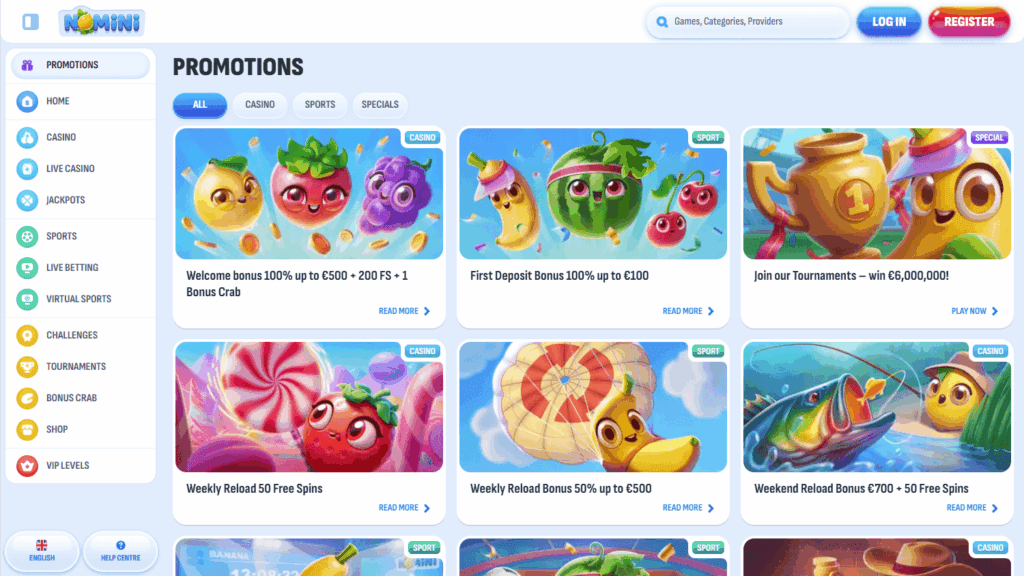Screen dimensions: 1024x576
Task: View VIP Levels crown icon
Action: pyautogui.click(x=27, y=466)
